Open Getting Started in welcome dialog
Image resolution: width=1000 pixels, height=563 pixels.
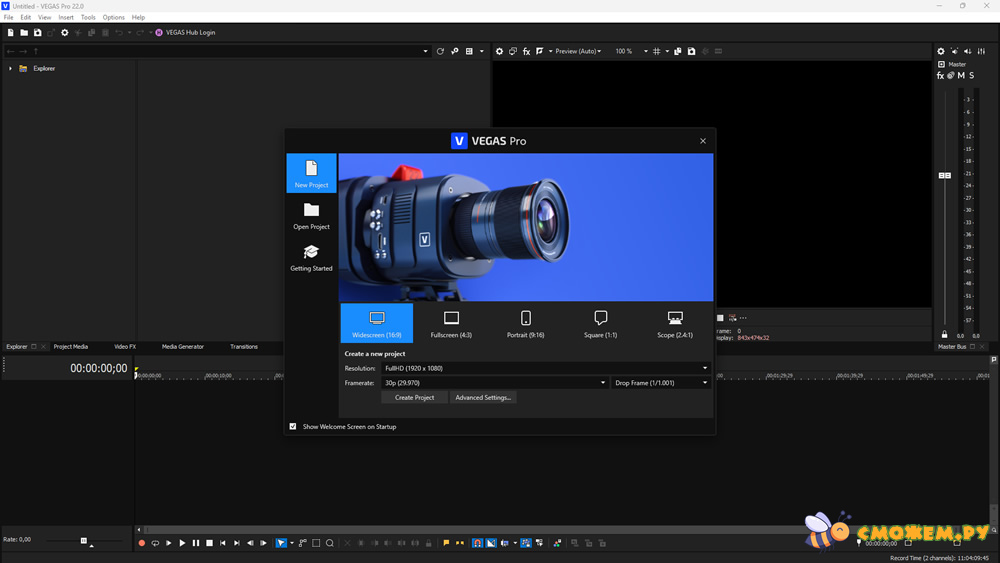[x=311, y=257]
